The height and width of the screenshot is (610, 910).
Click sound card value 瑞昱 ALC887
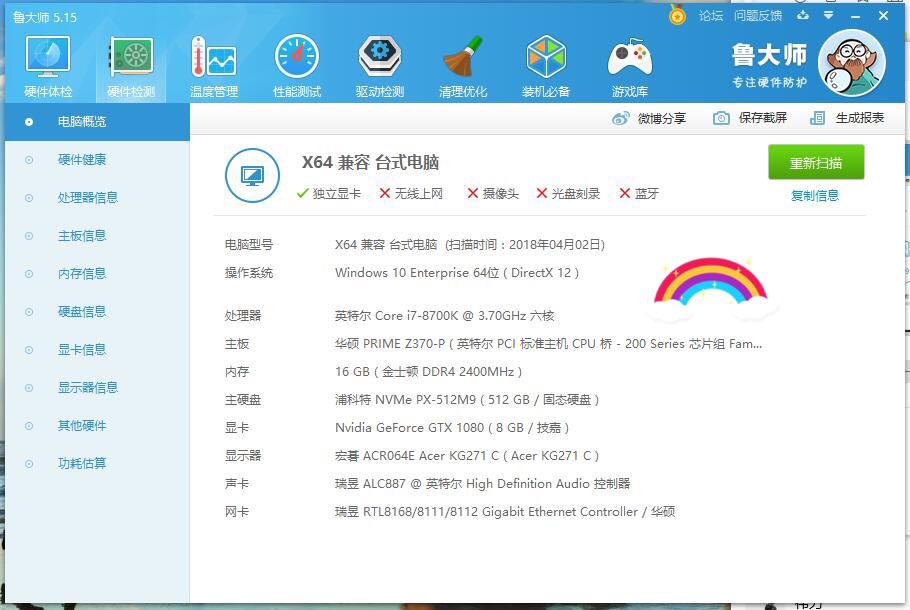pos(482,483)
